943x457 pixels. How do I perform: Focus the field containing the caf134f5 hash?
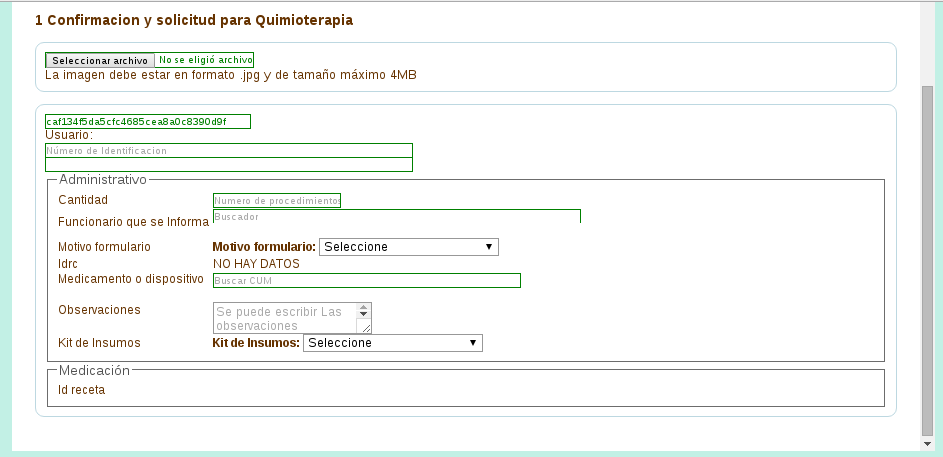click(x=148, y=122)
